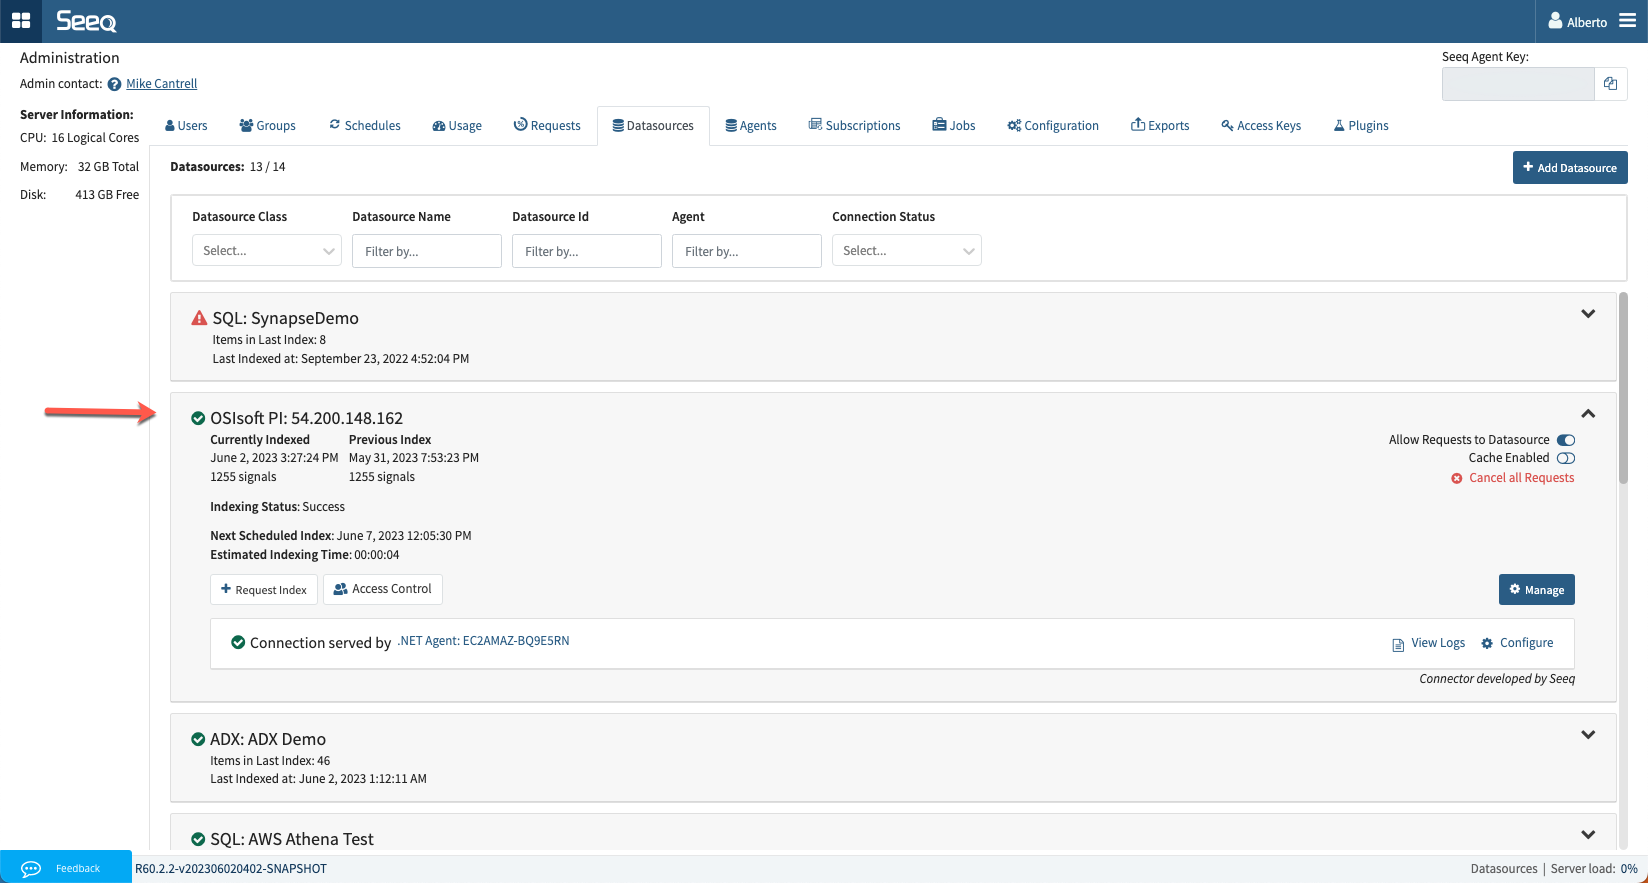The width and height of the screenshot is (1648, 883).
Task: Click the Datasource Name filter field
Action: point(426,251)
